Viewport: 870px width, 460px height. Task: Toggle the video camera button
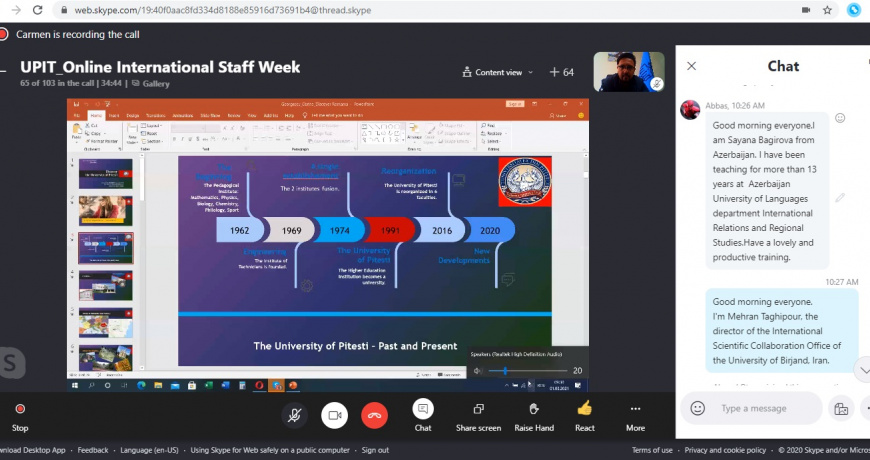335,416
